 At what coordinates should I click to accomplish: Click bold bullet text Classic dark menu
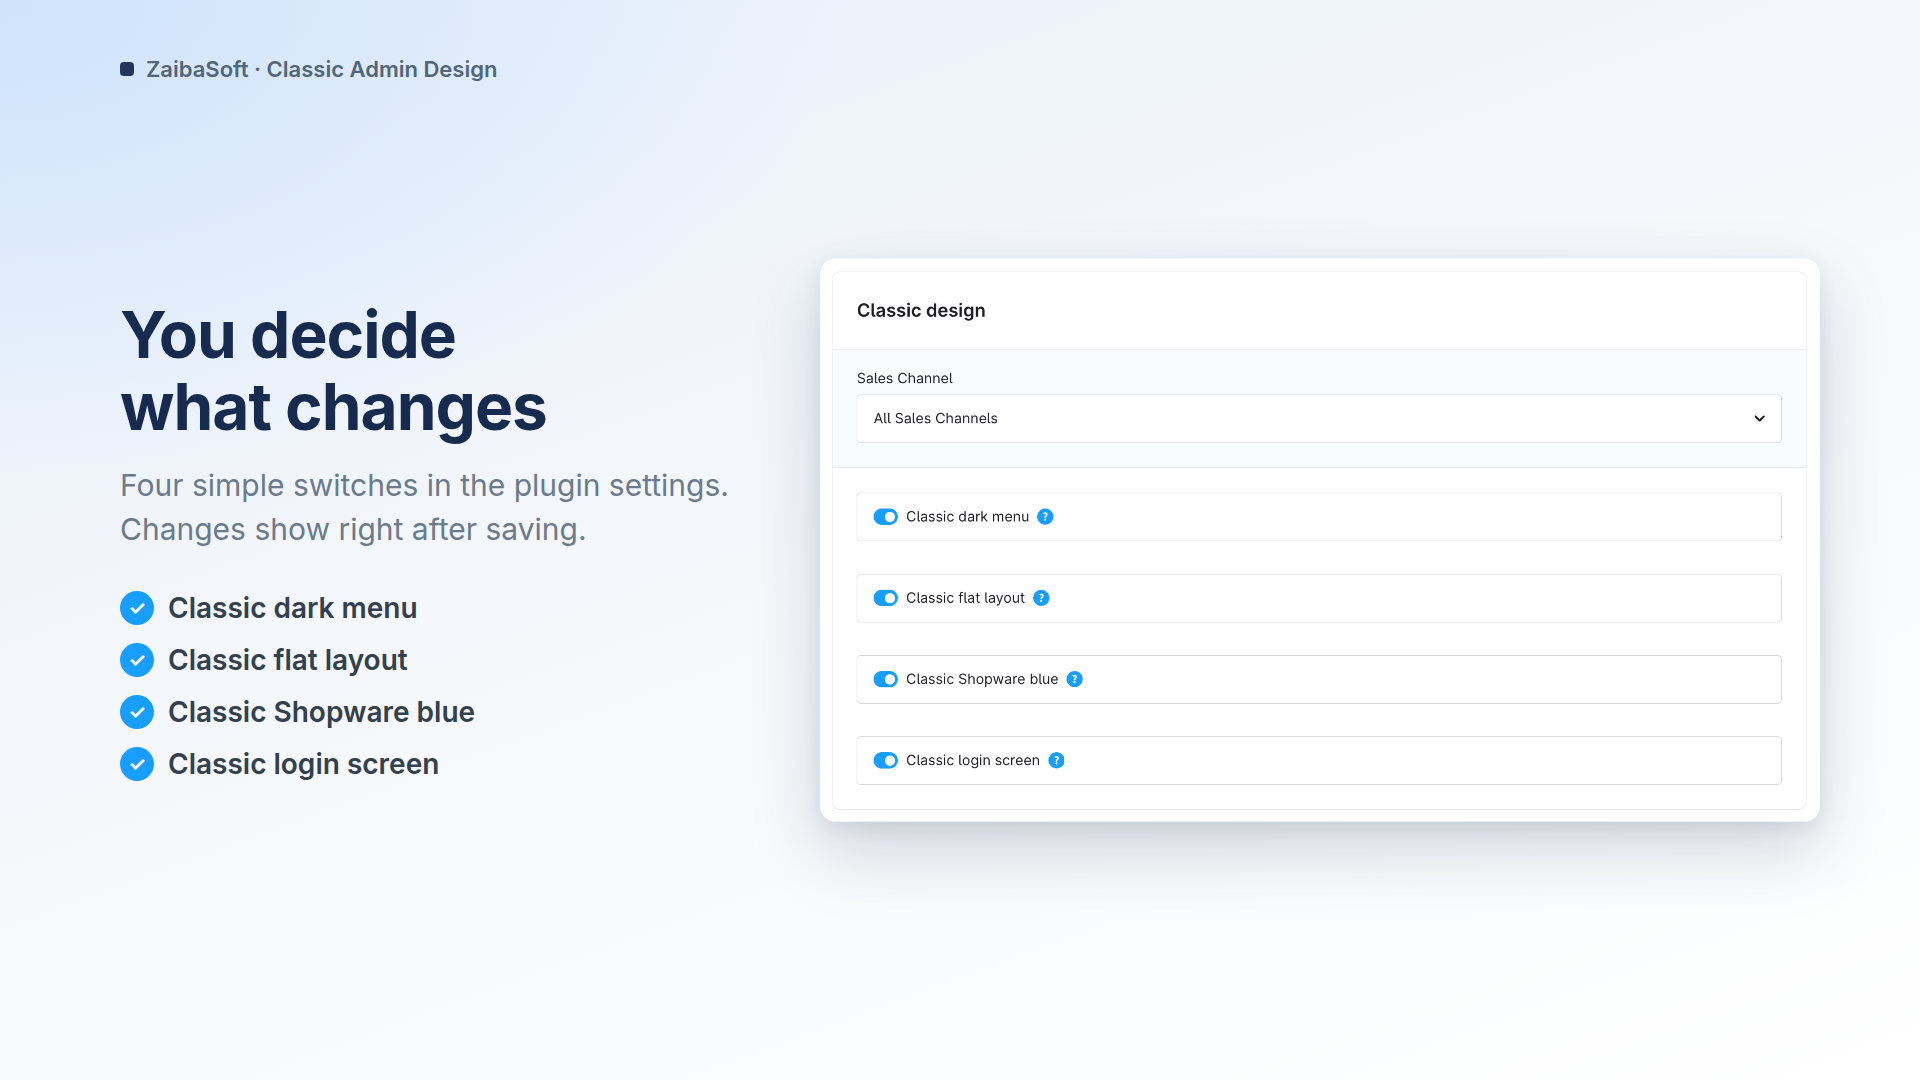tap(292, 608)
